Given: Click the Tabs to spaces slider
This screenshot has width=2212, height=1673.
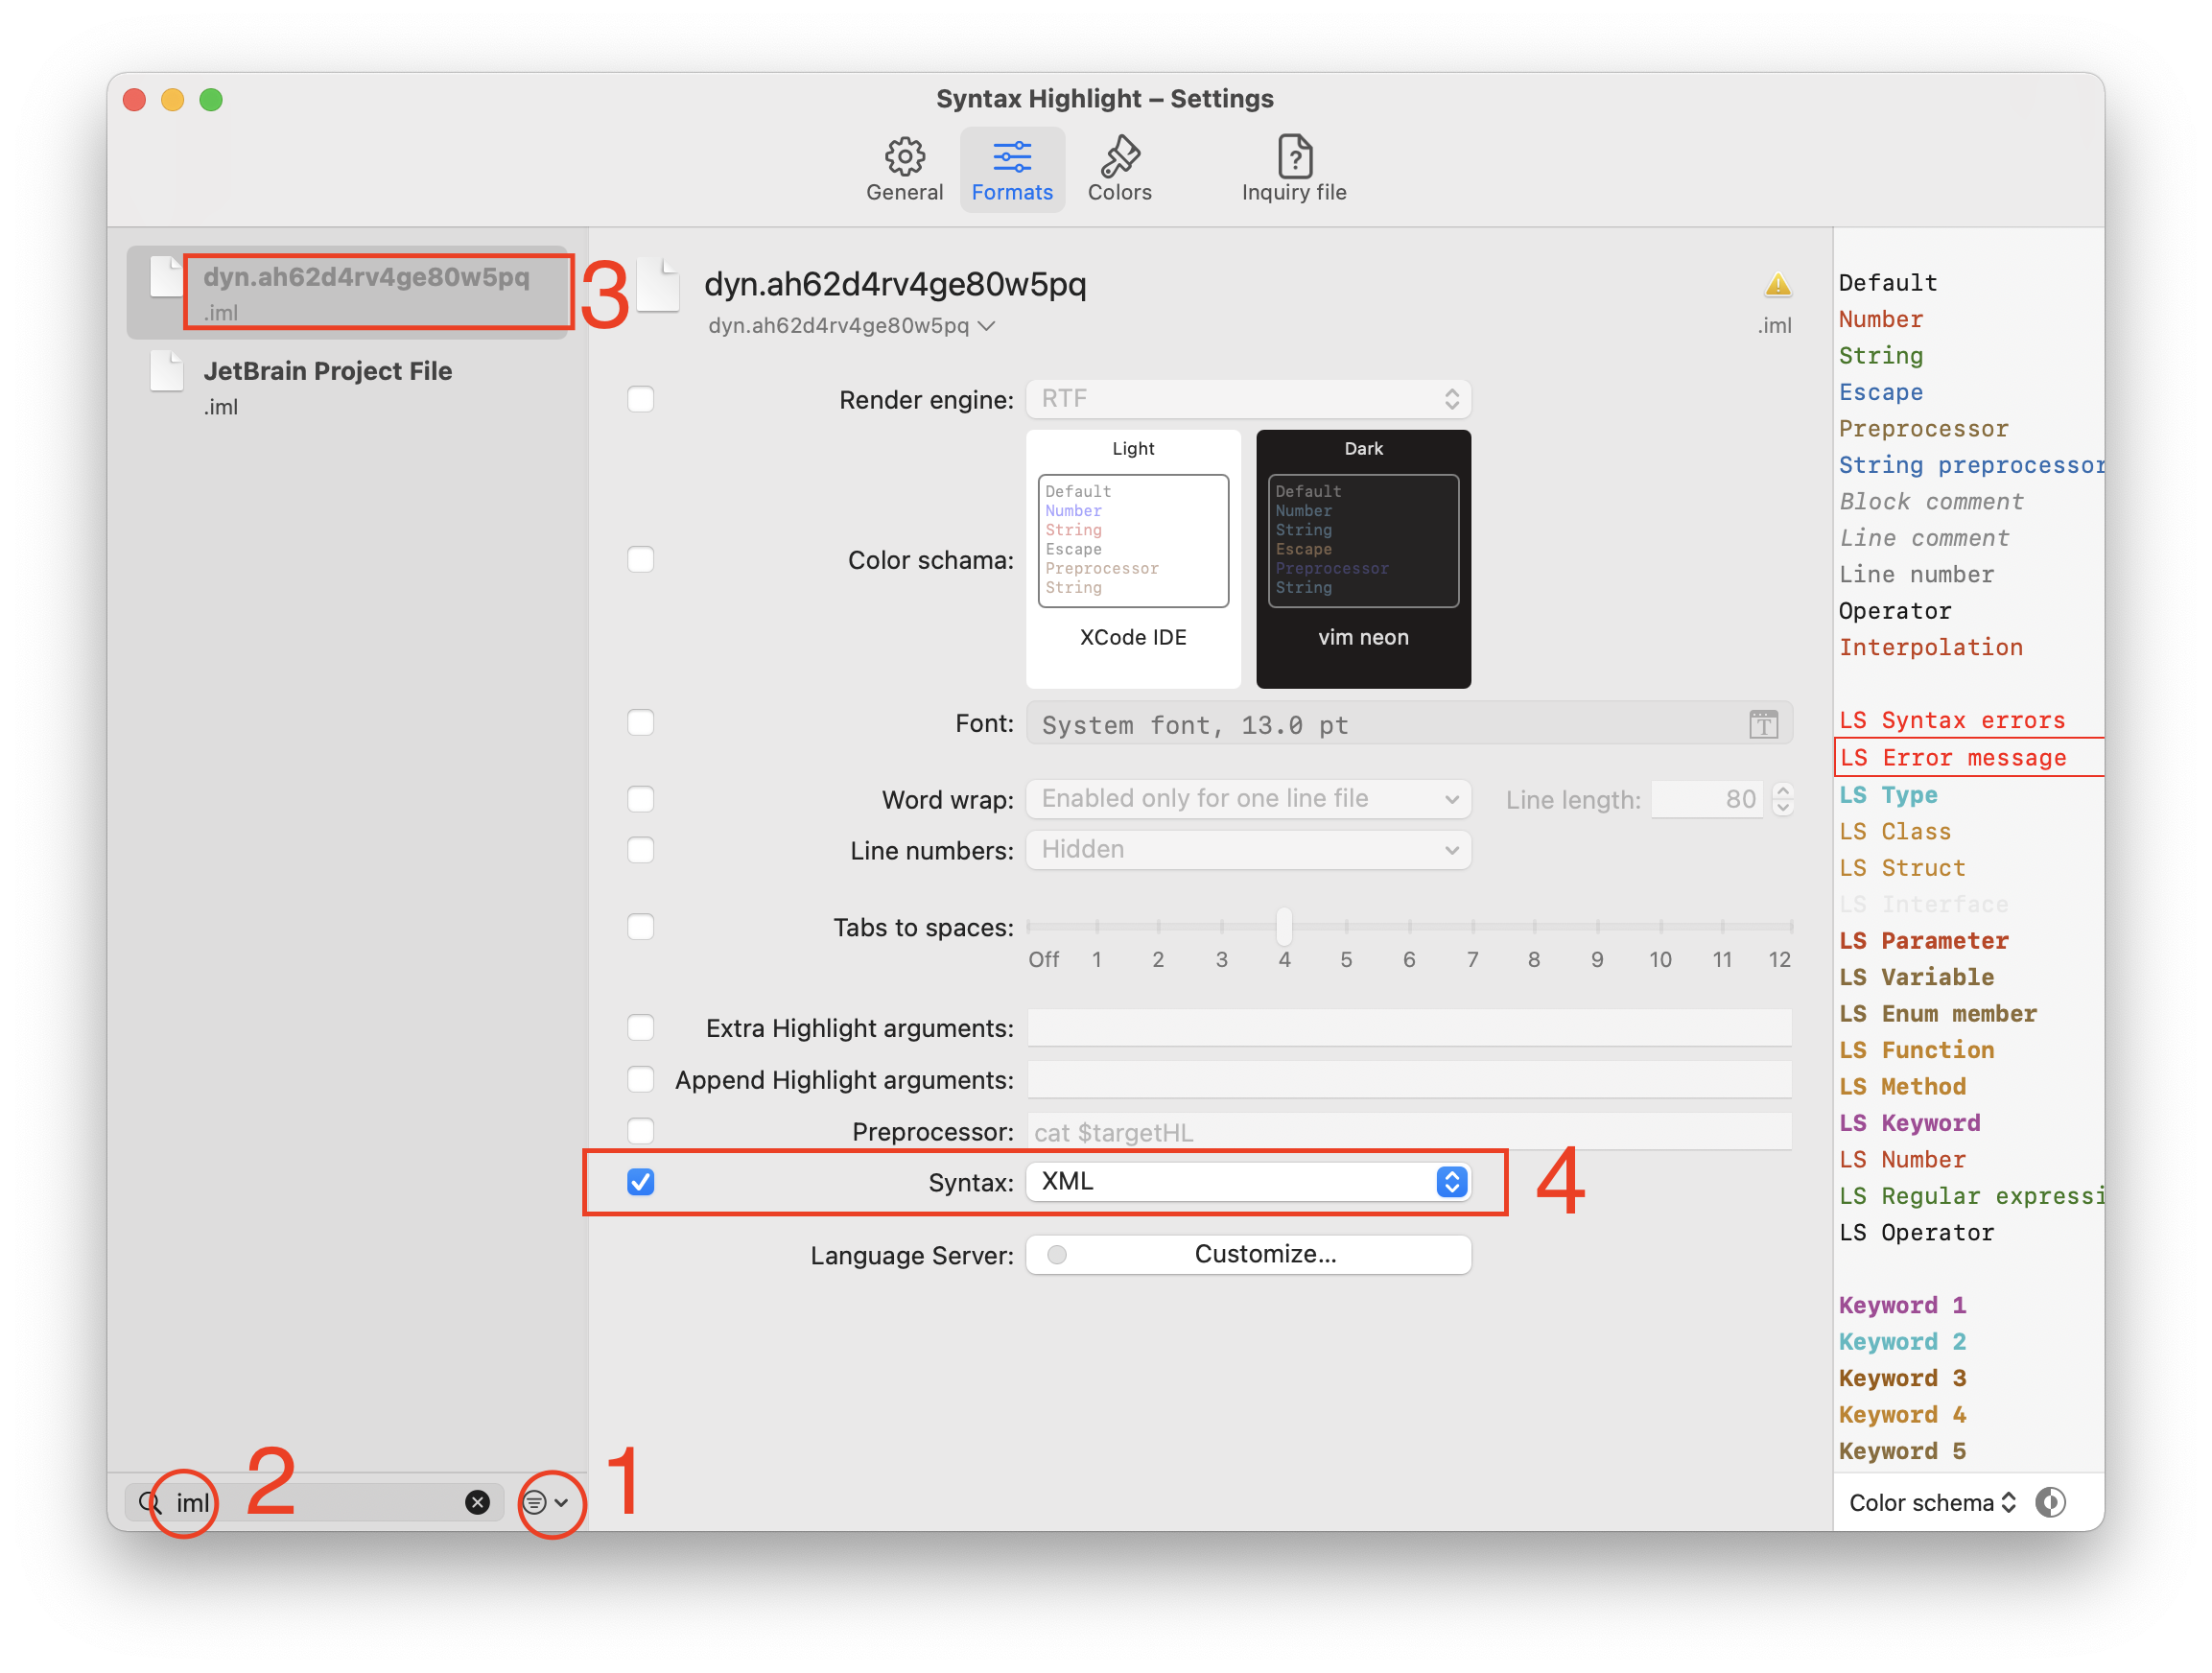Looking at the screenshot, I should pyautogui.click(x=1410, y=927).
